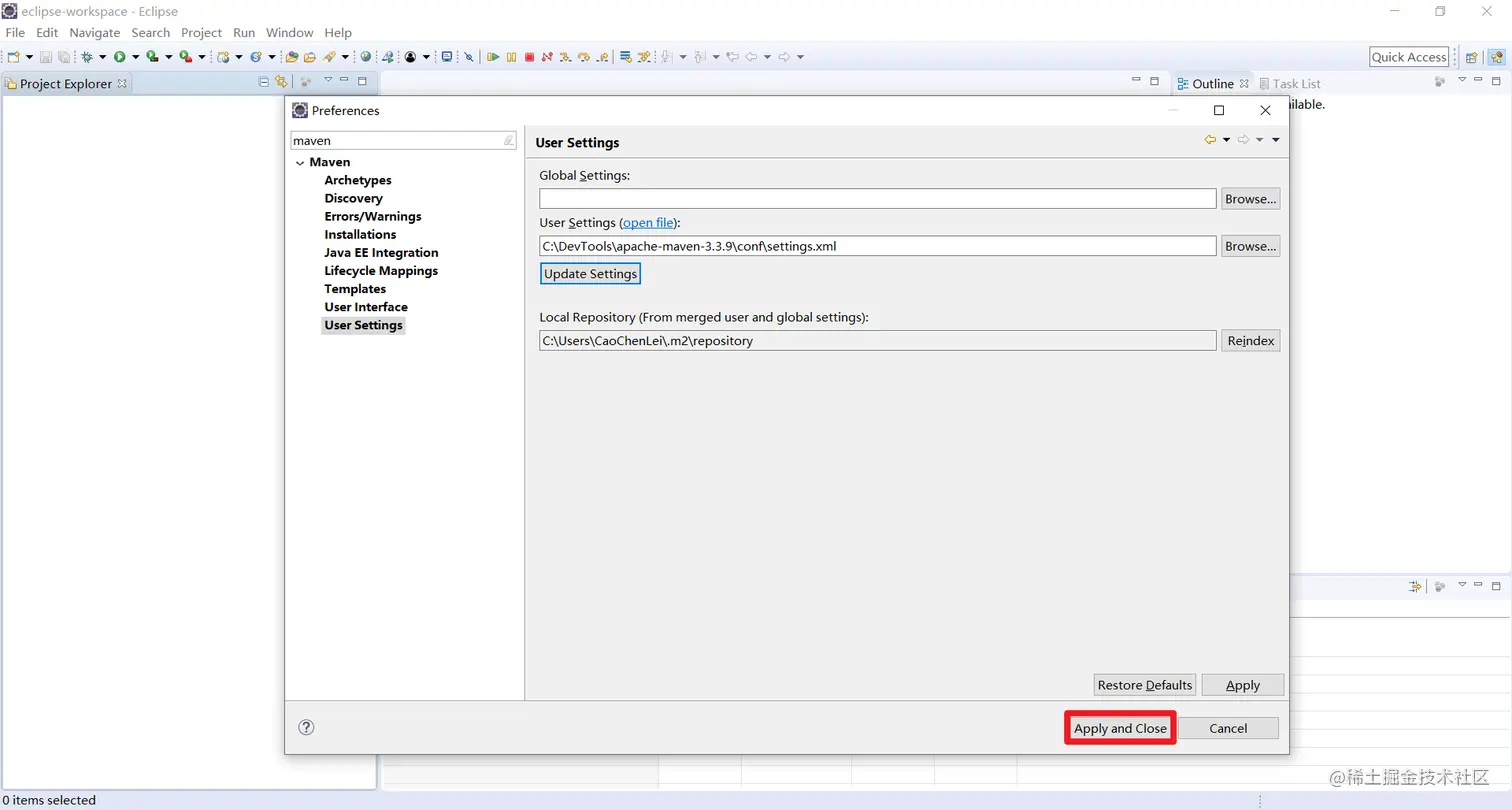Open the File menu

click(x=15, y=32)
